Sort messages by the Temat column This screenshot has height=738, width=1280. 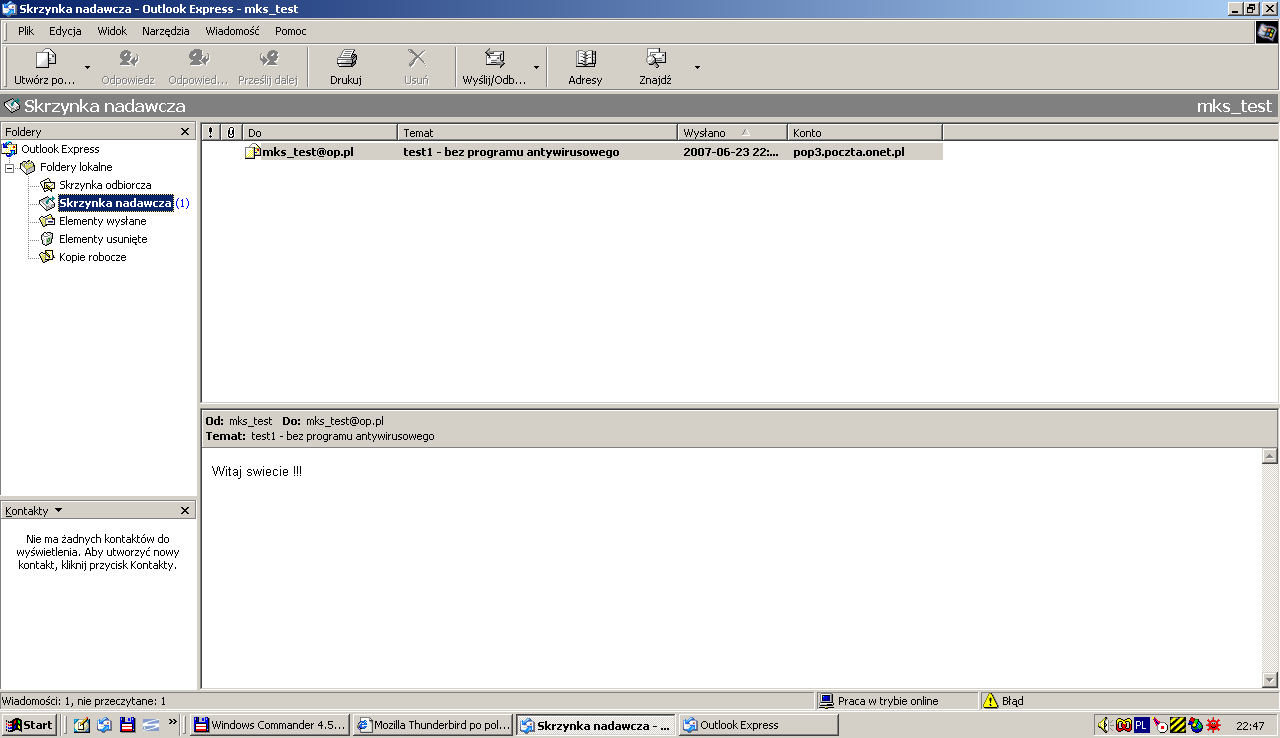538,132
